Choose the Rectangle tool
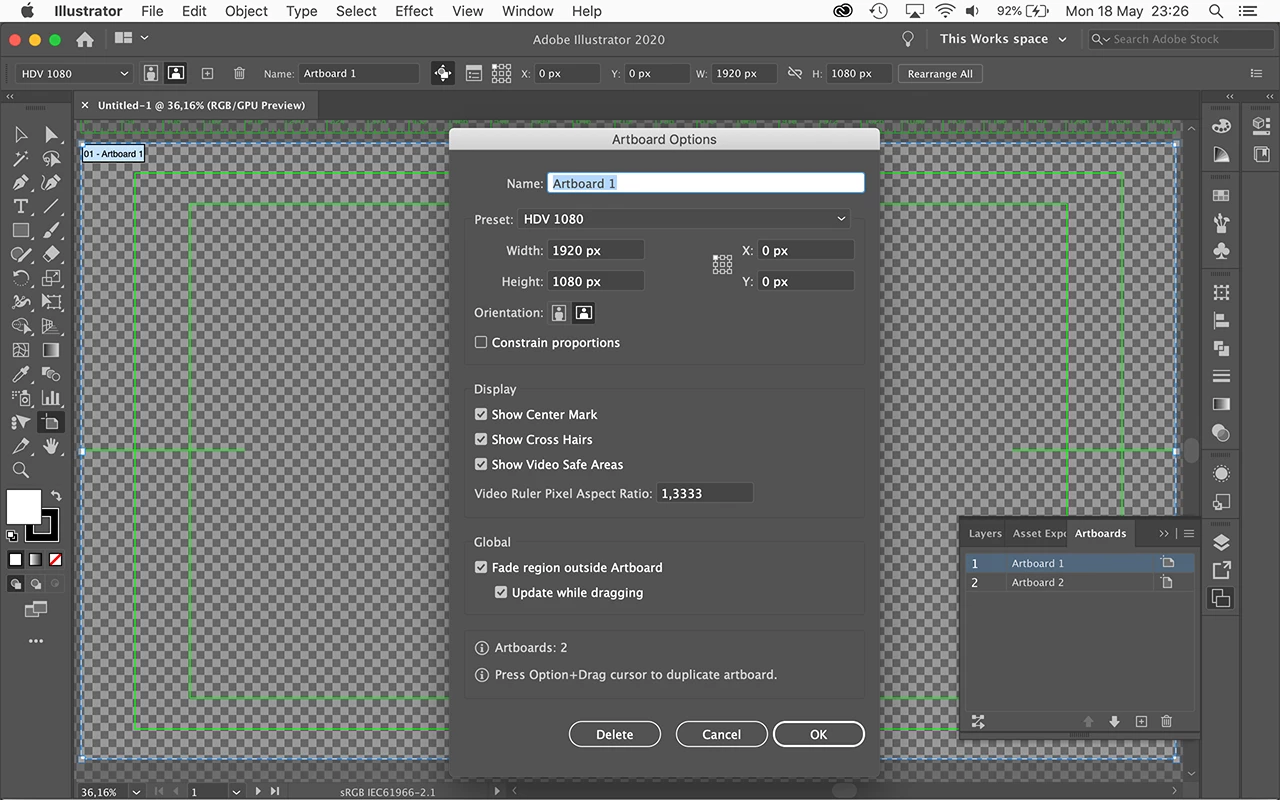Viewport: 1280px width, 800px height. [20, 230]
